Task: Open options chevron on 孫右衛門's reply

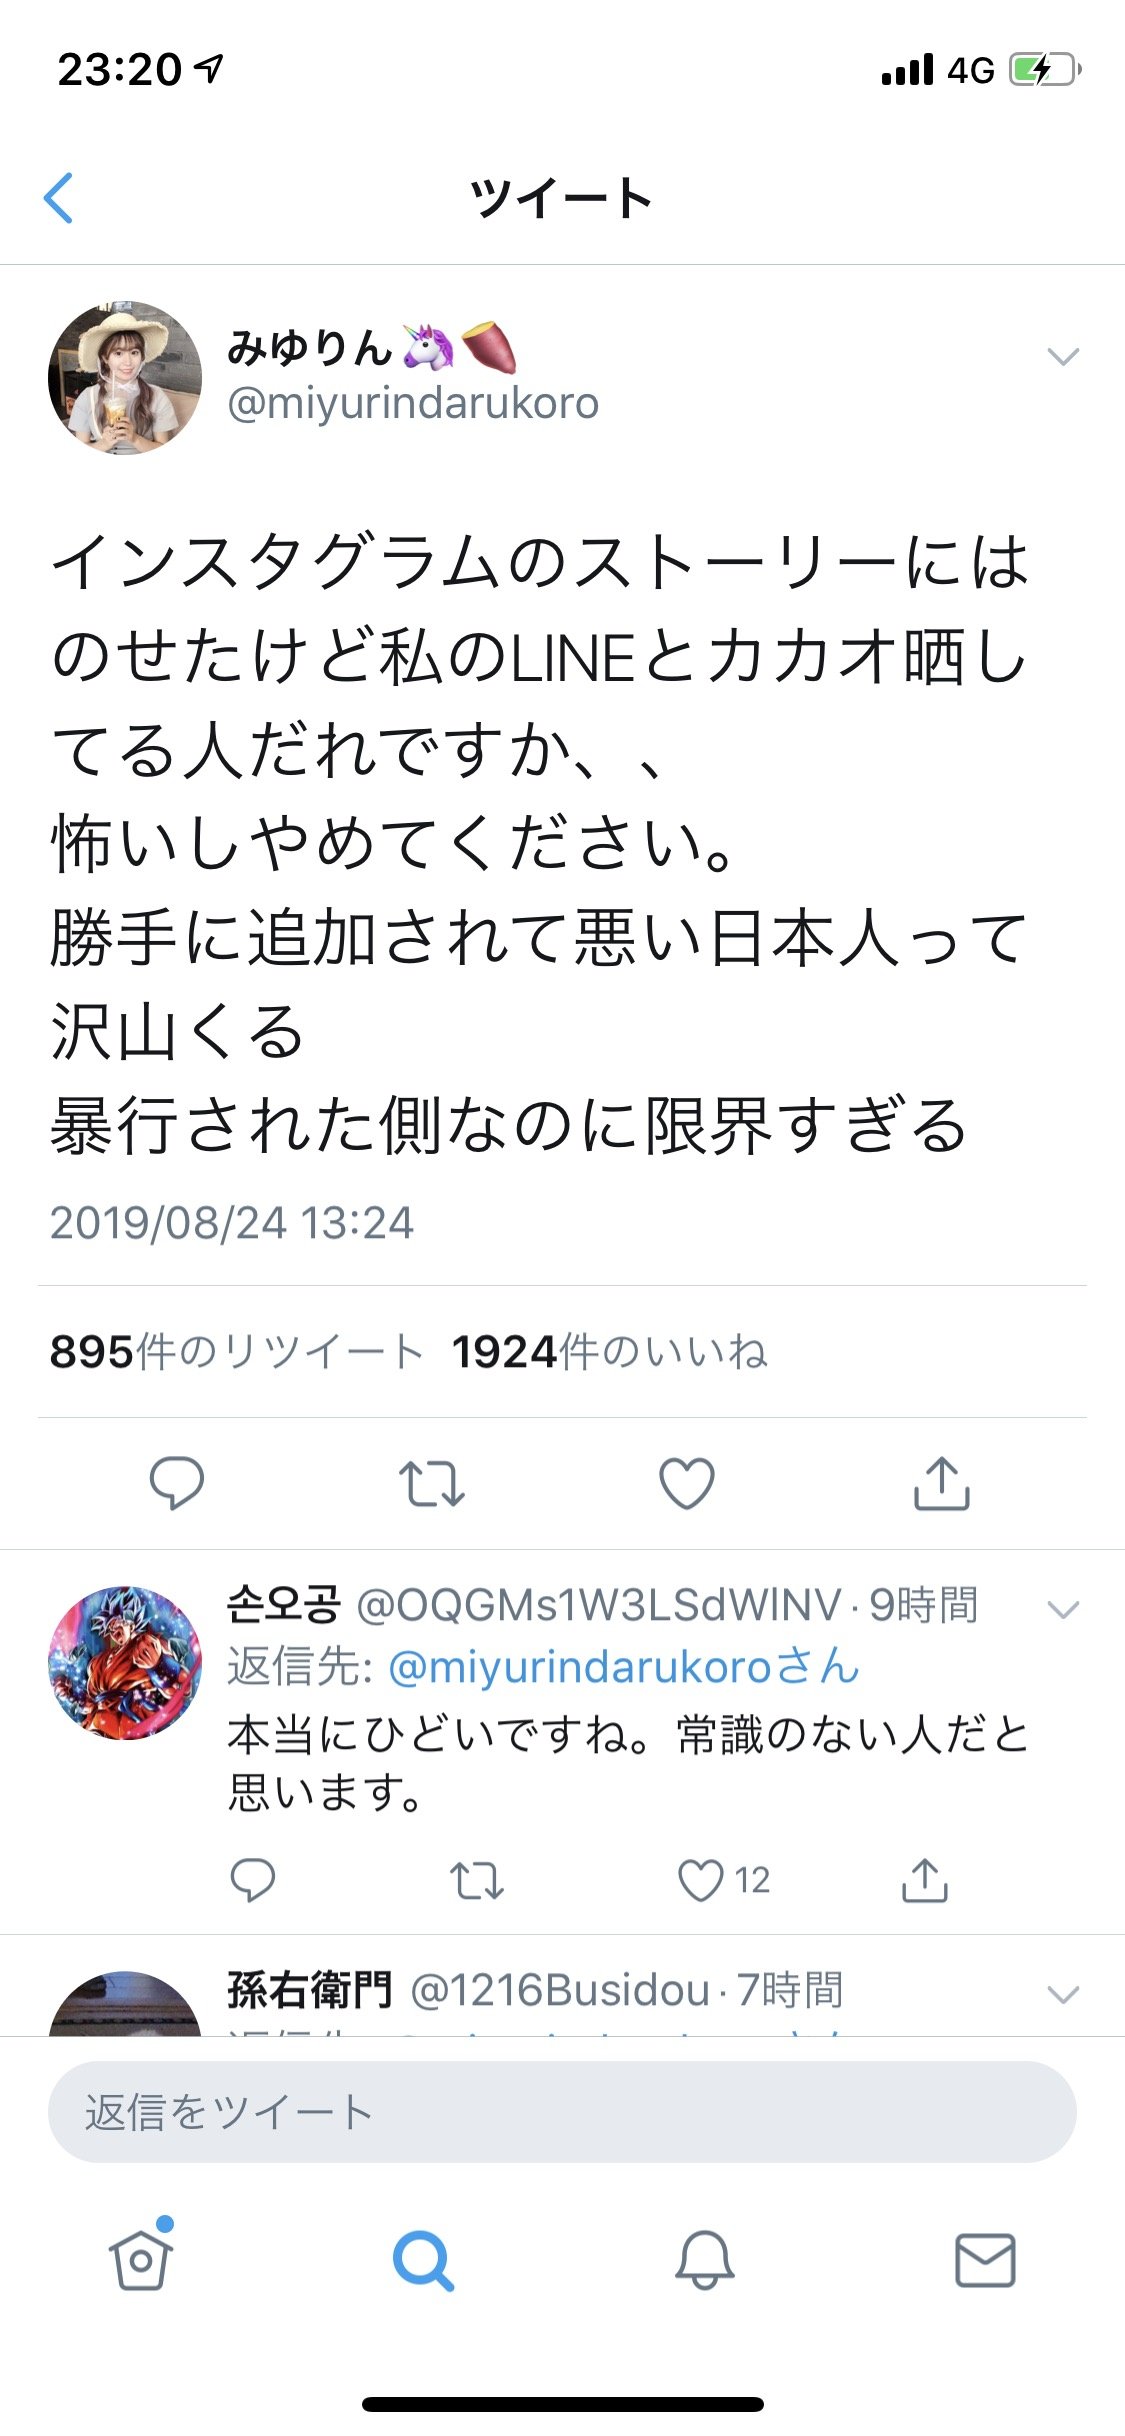Action: 1062,1994
